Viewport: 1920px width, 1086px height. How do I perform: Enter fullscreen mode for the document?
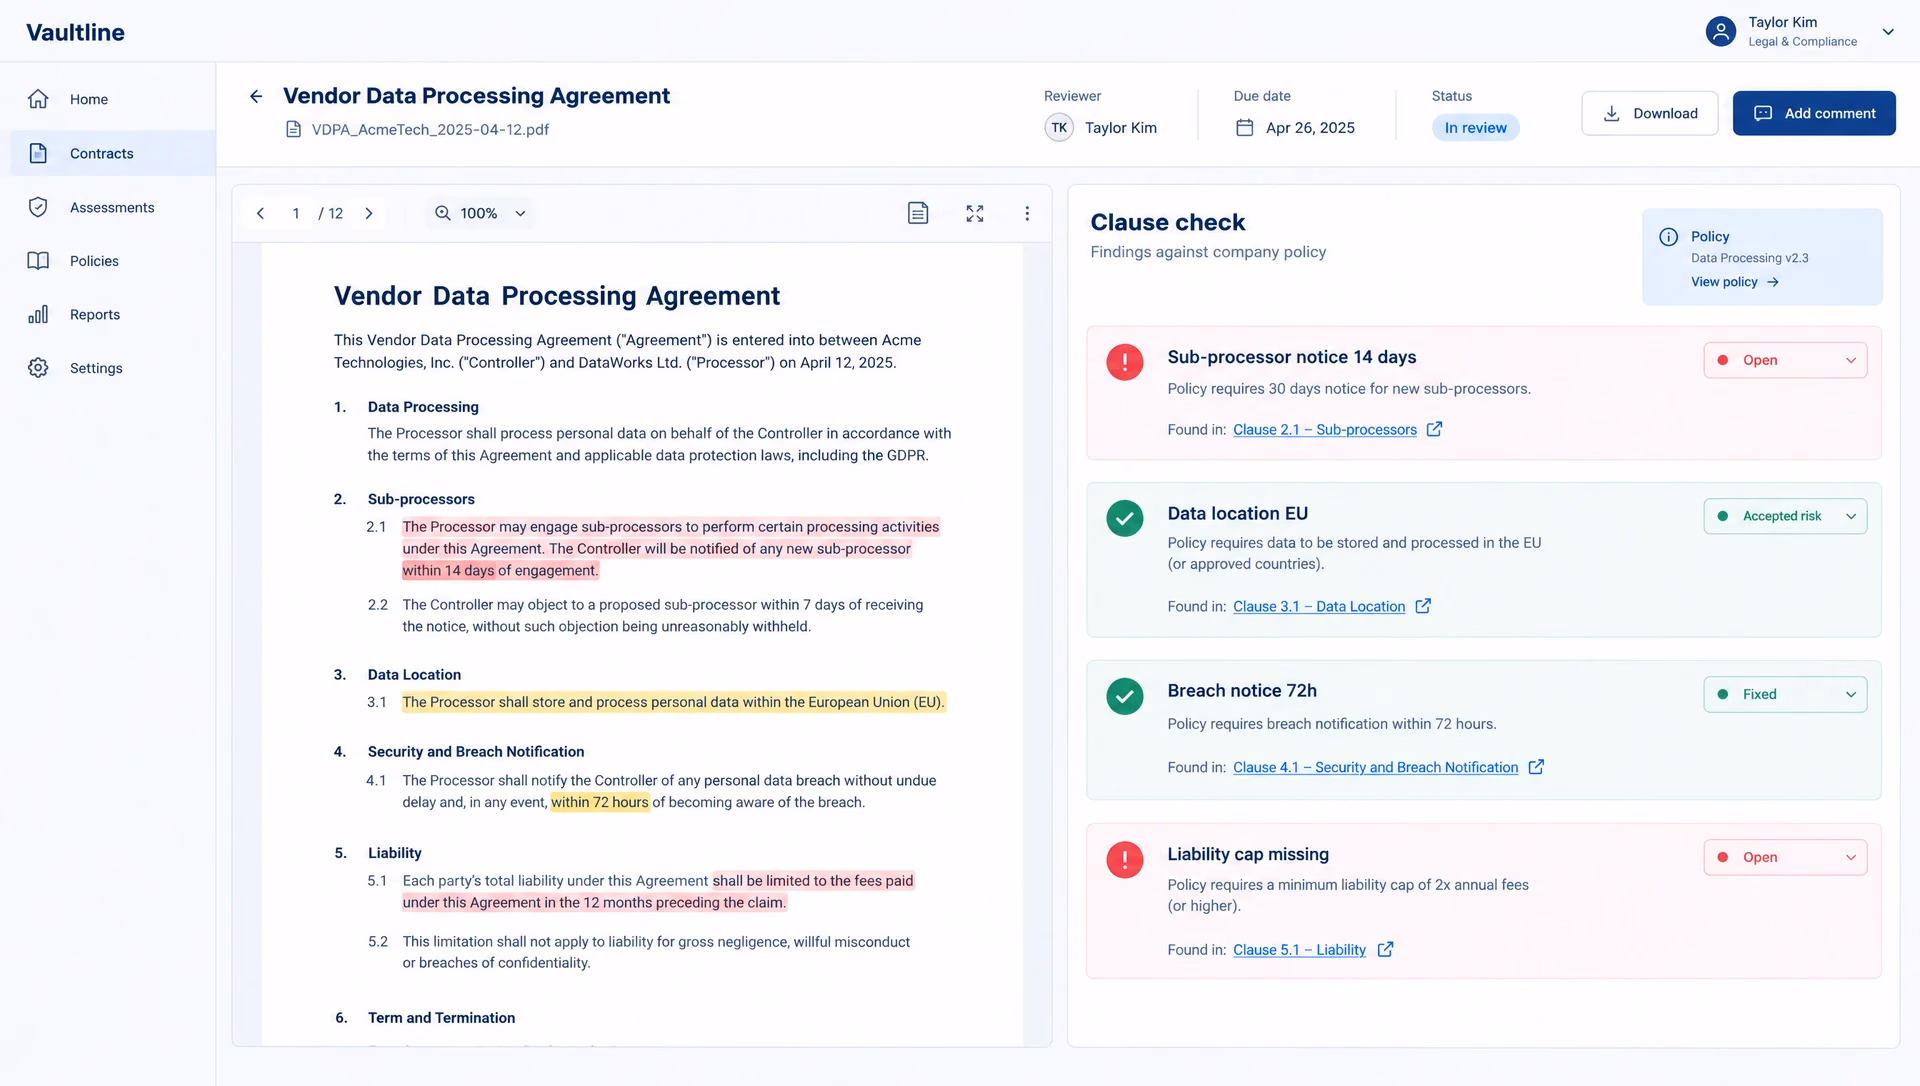975,213
